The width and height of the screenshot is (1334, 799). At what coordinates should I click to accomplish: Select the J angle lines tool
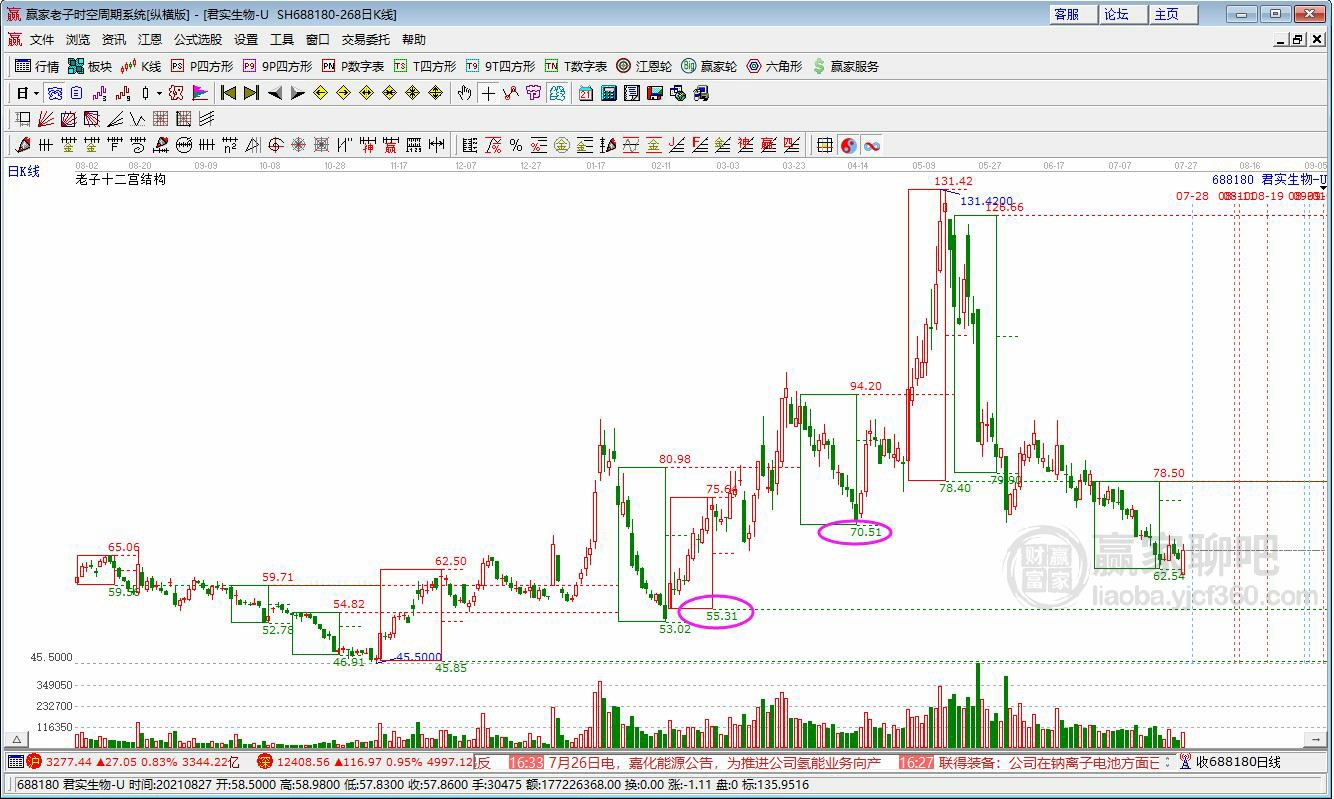point(676,145)
